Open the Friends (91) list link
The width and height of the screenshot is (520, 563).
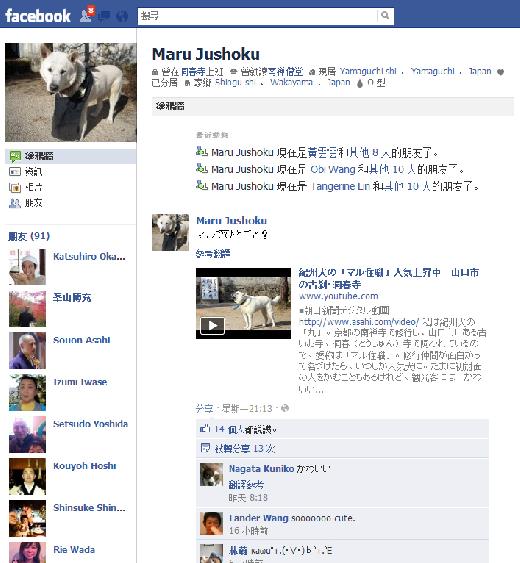coord(29,236)
